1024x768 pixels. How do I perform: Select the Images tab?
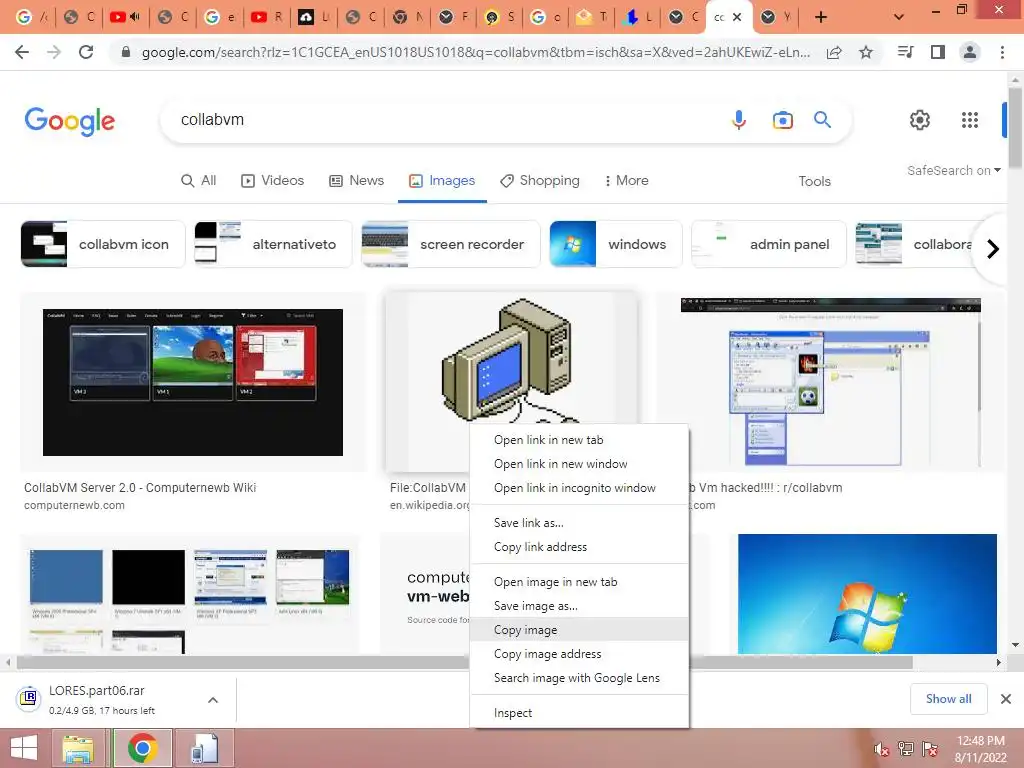pos(442,180)
